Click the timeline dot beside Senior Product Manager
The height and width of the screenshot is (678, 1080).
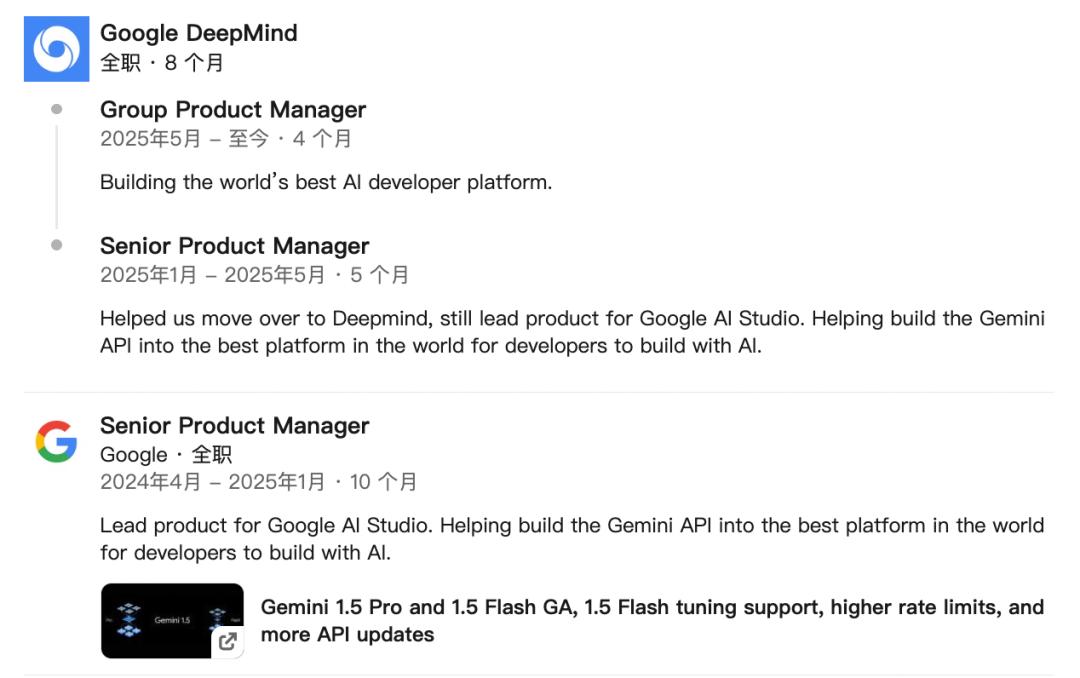pos(56,245)
